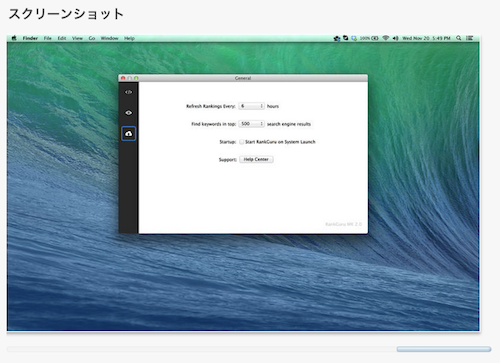This screenshot has height=363, width=500.
Task: Open the Apple menu
Action: 14,38
